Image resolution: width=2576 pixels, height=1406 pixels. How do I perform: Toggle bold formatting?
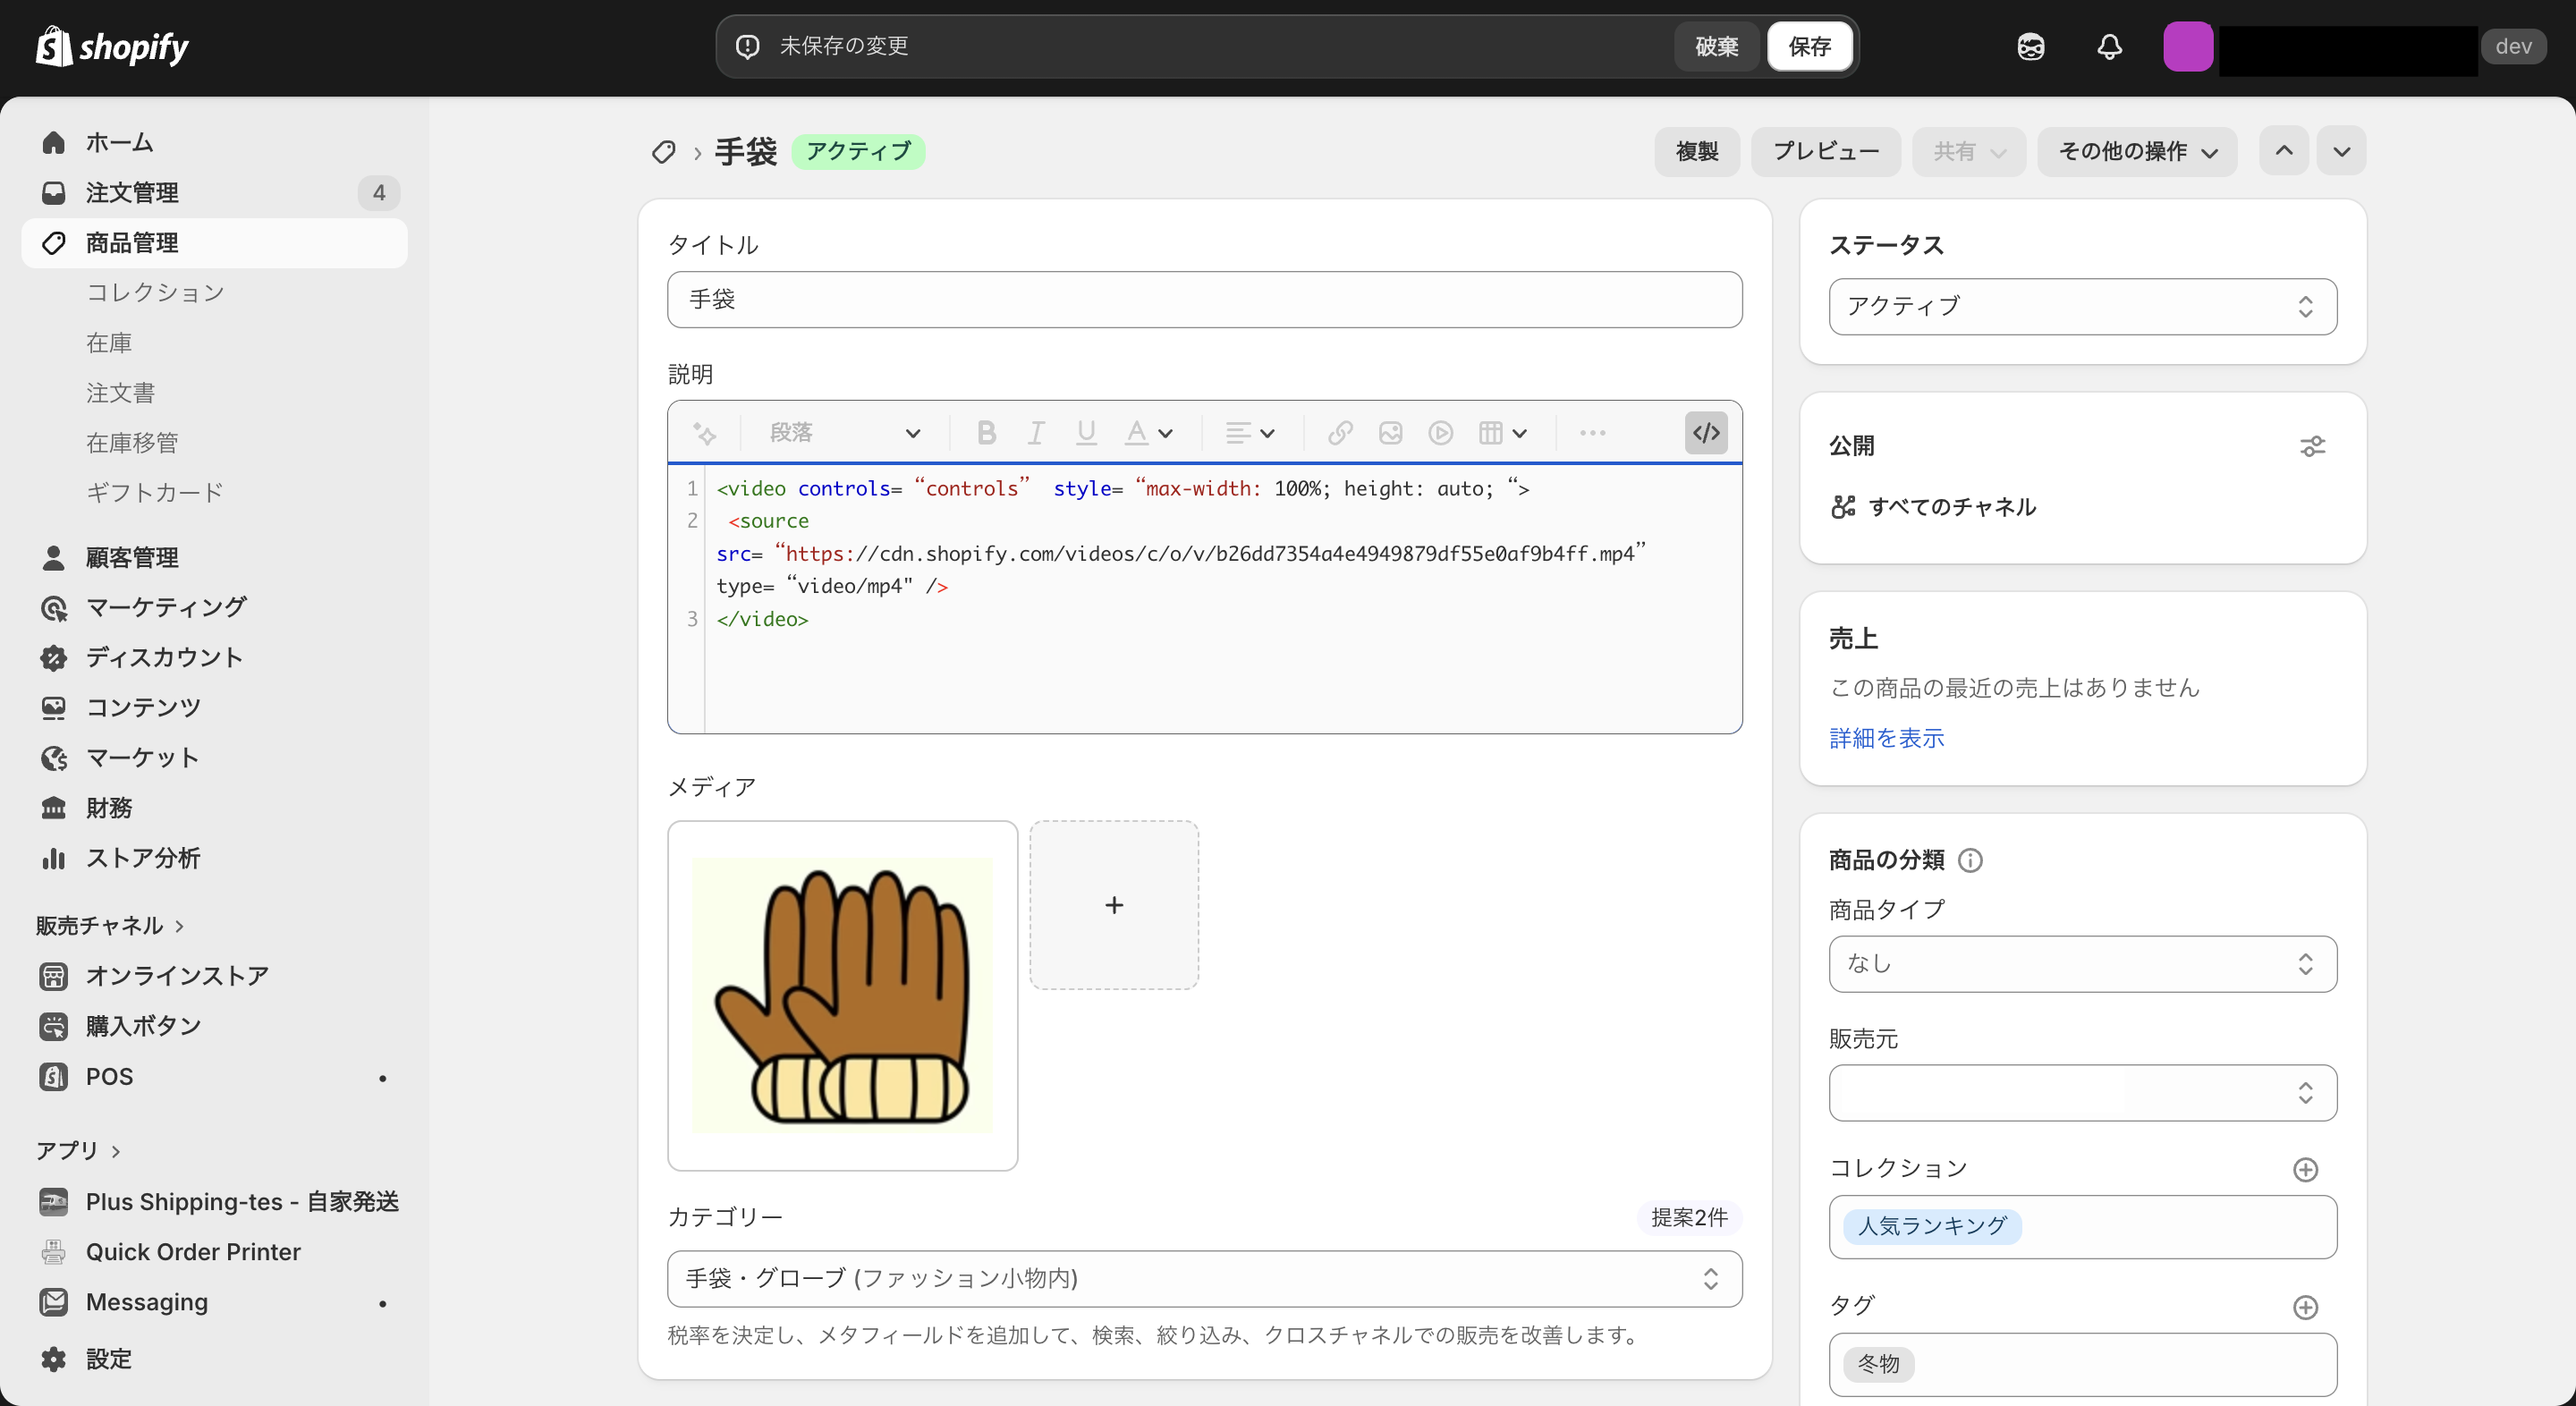click(986, 433)
